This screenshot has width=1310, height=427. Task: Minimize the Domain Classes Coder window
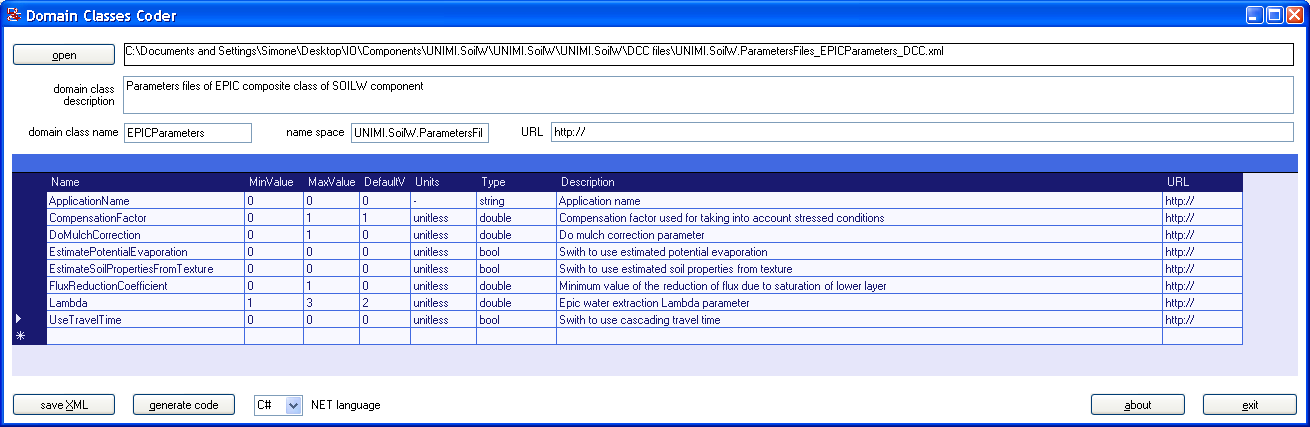coord(1254,15)
